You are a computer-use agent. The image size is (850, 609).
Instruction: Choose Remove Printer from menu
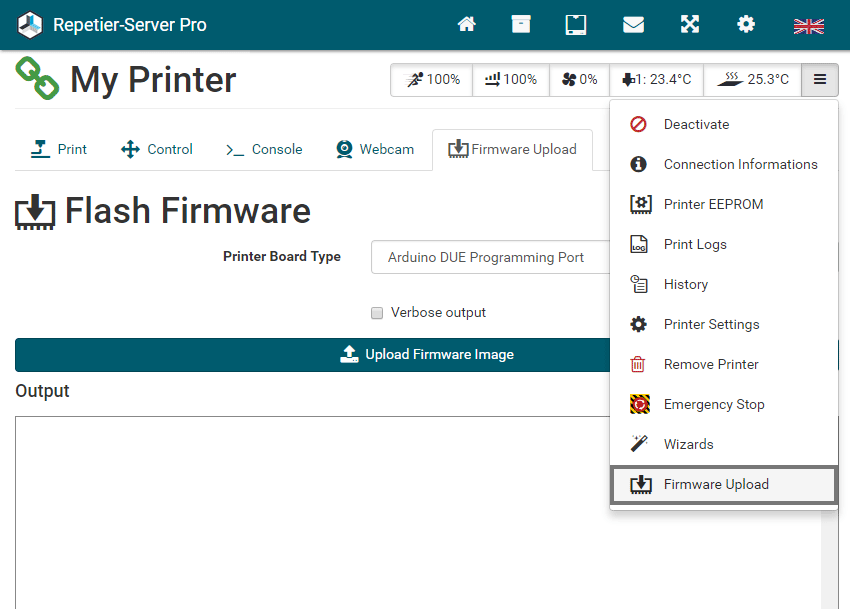[x=724, y=364]
